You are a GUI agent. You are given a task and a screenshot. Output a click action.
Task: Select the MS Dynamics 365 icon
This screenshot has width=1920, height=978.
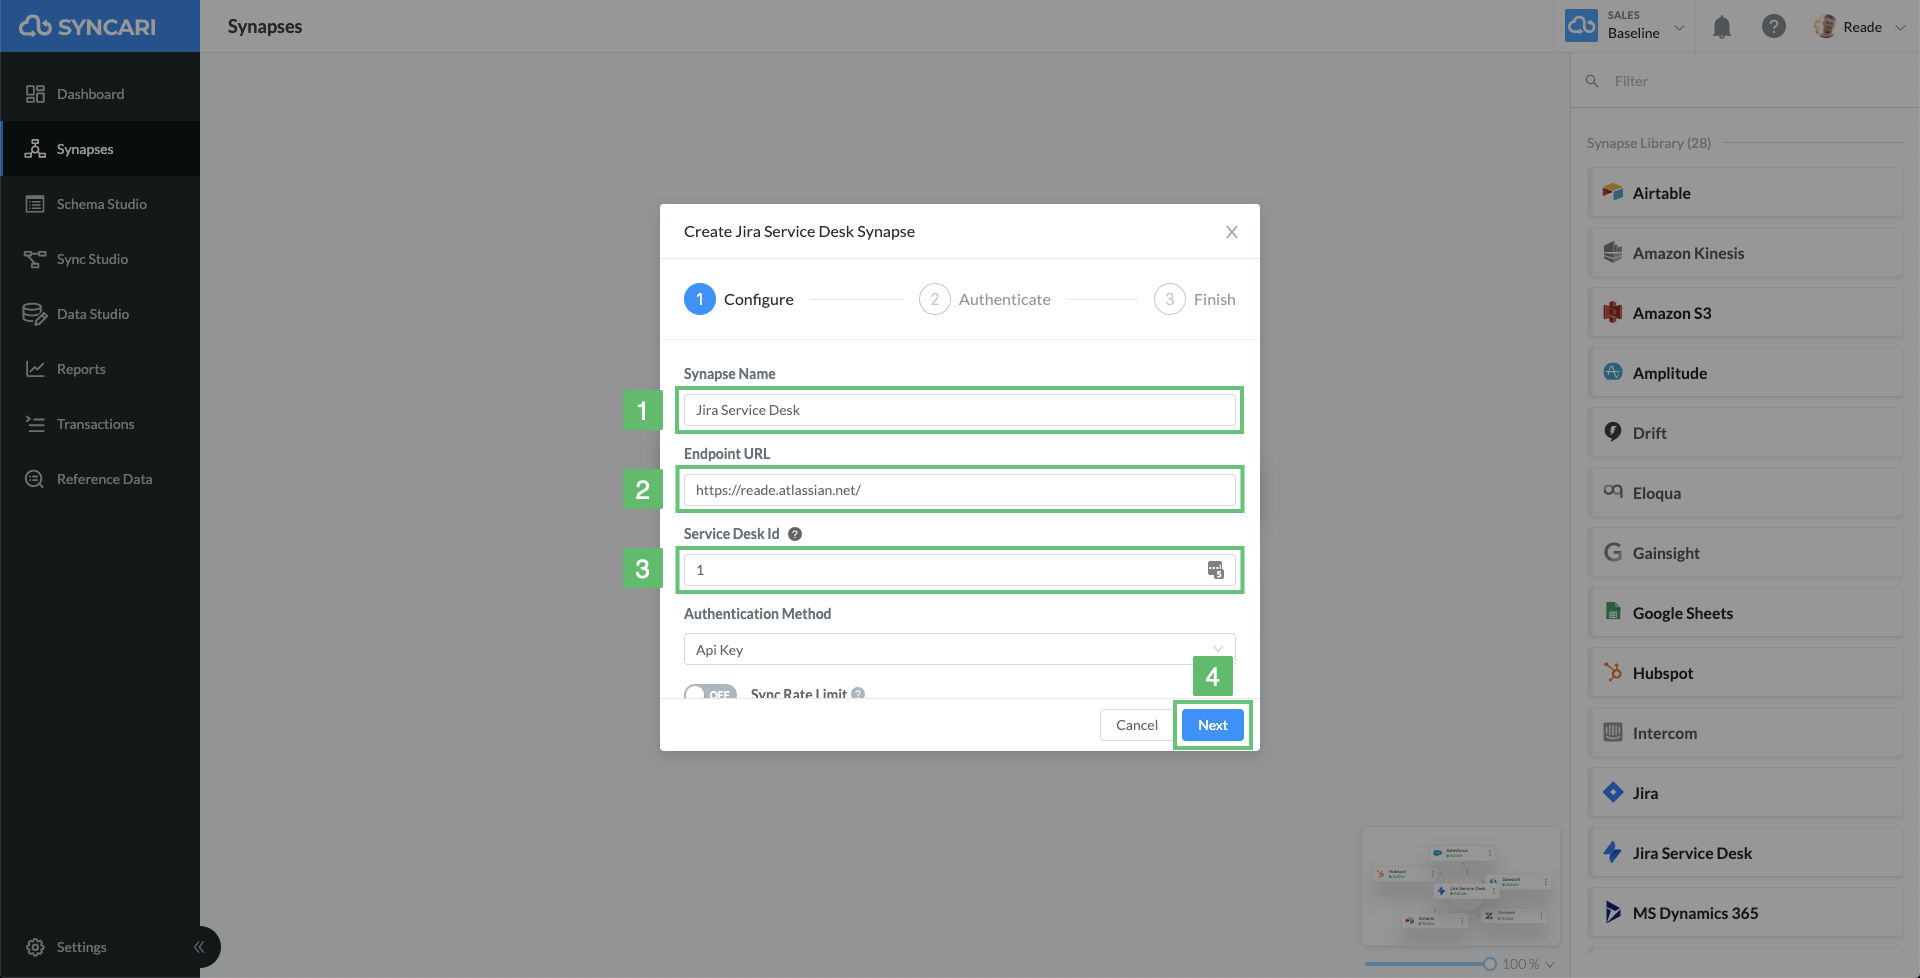pyautogui.click(x=1613, y=912)
